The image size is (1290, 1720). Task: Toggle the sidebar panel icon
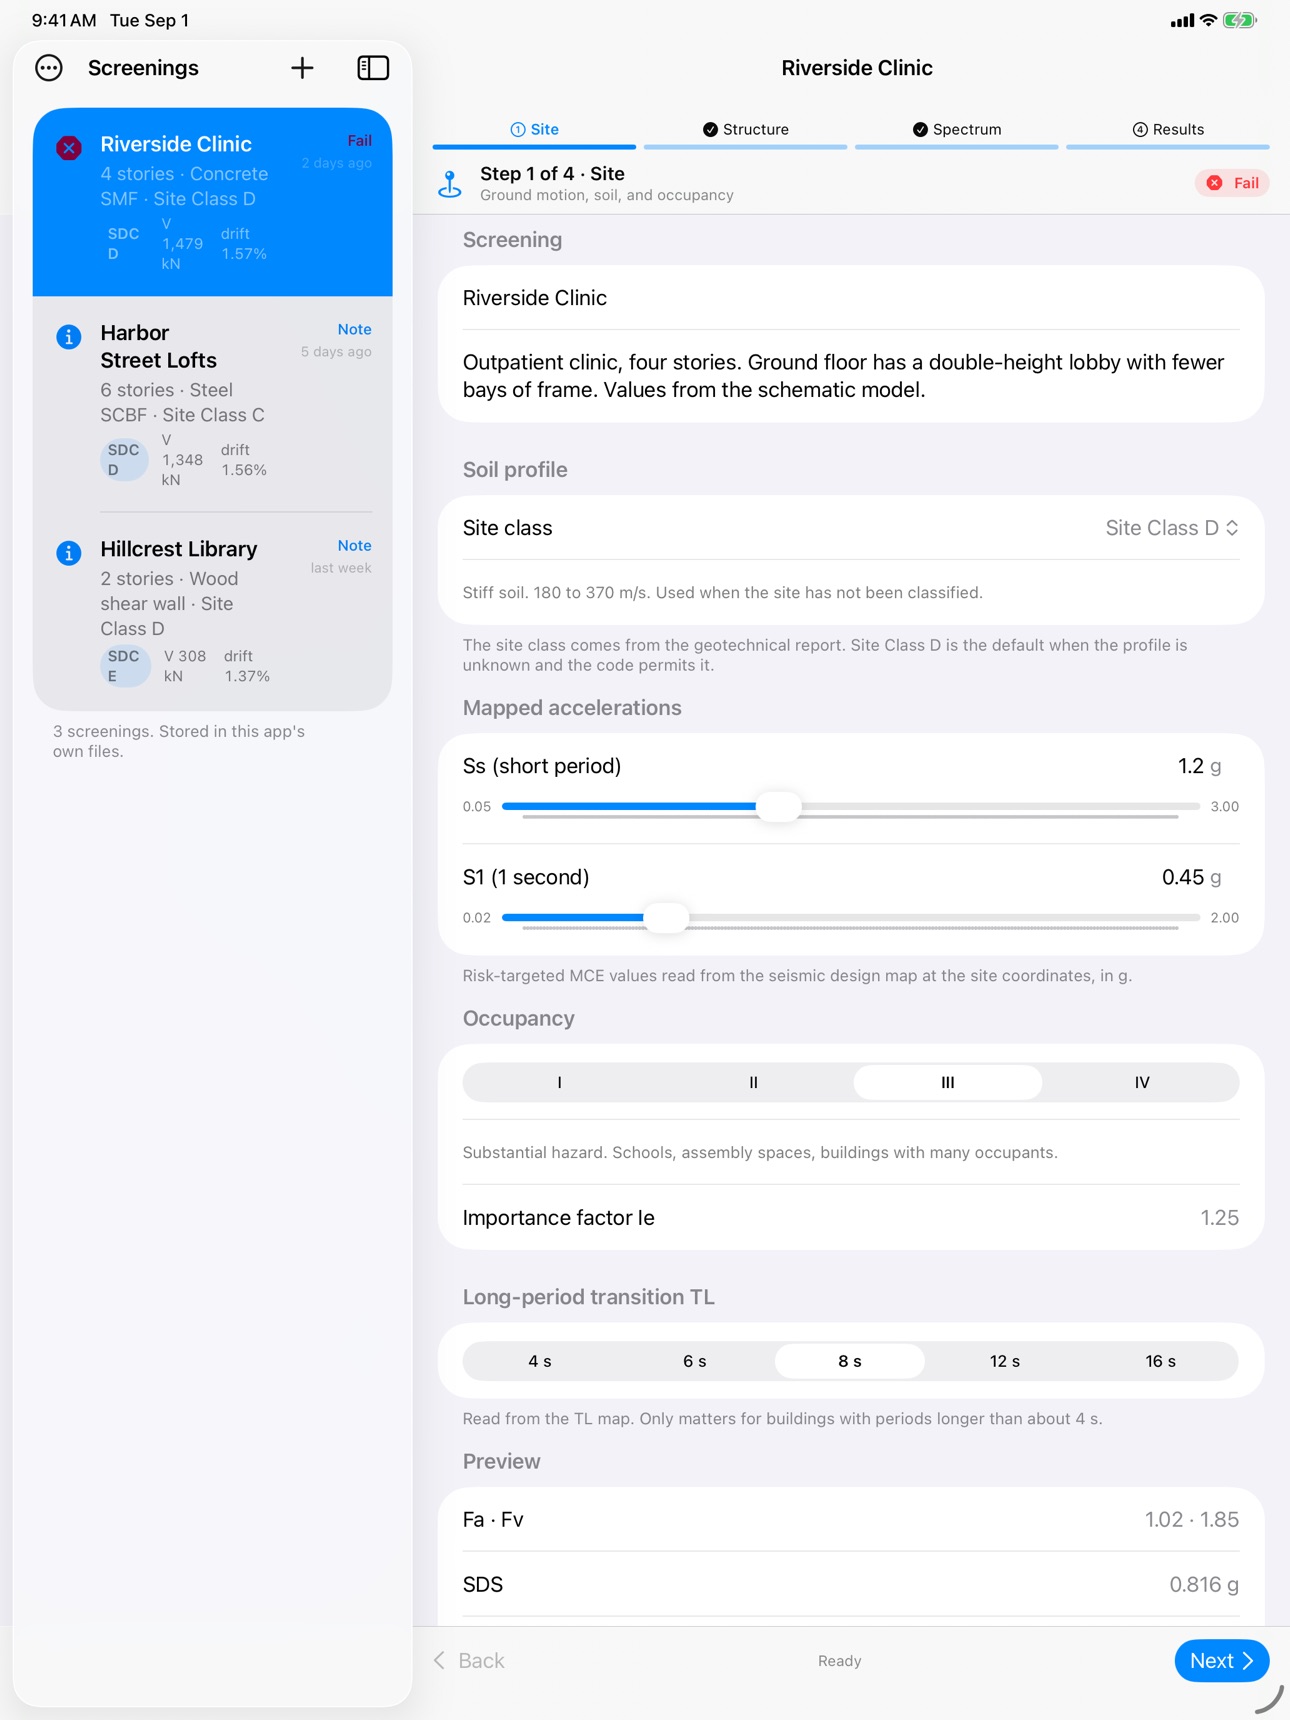click(x=373, y=68)
